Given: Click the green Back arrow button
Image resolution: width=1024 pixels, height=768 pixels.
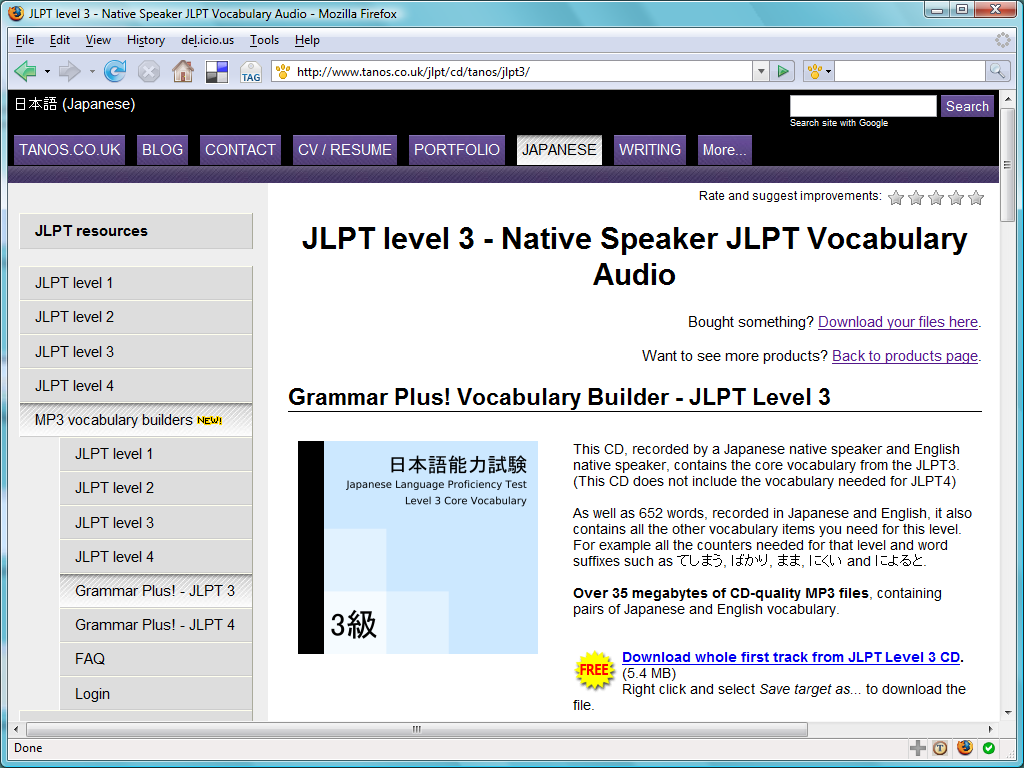Looking at the screenshot, I should pos(25,71).
